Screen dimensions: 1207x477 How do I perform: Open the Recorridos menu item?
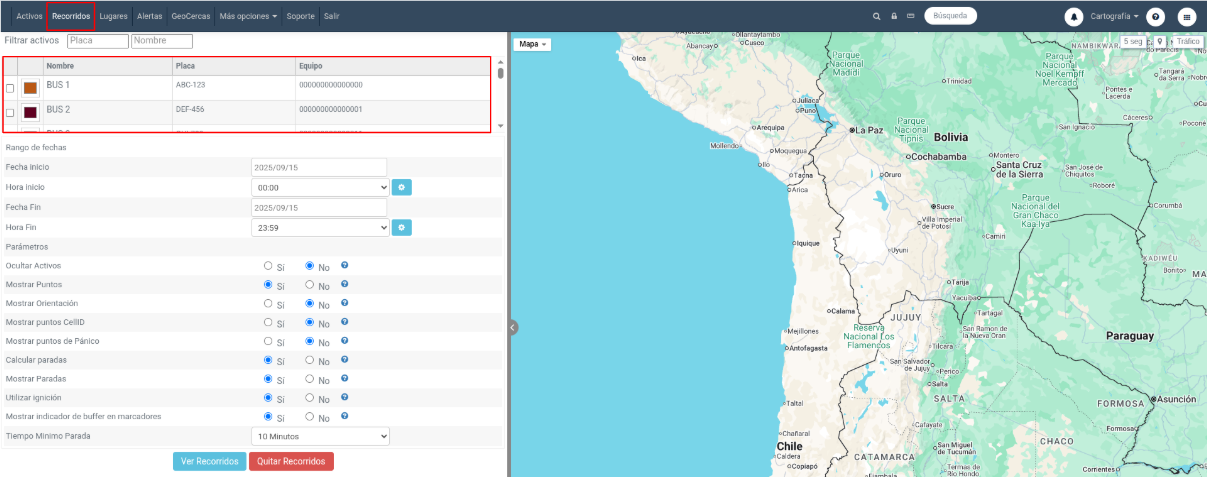coord(71,16)
